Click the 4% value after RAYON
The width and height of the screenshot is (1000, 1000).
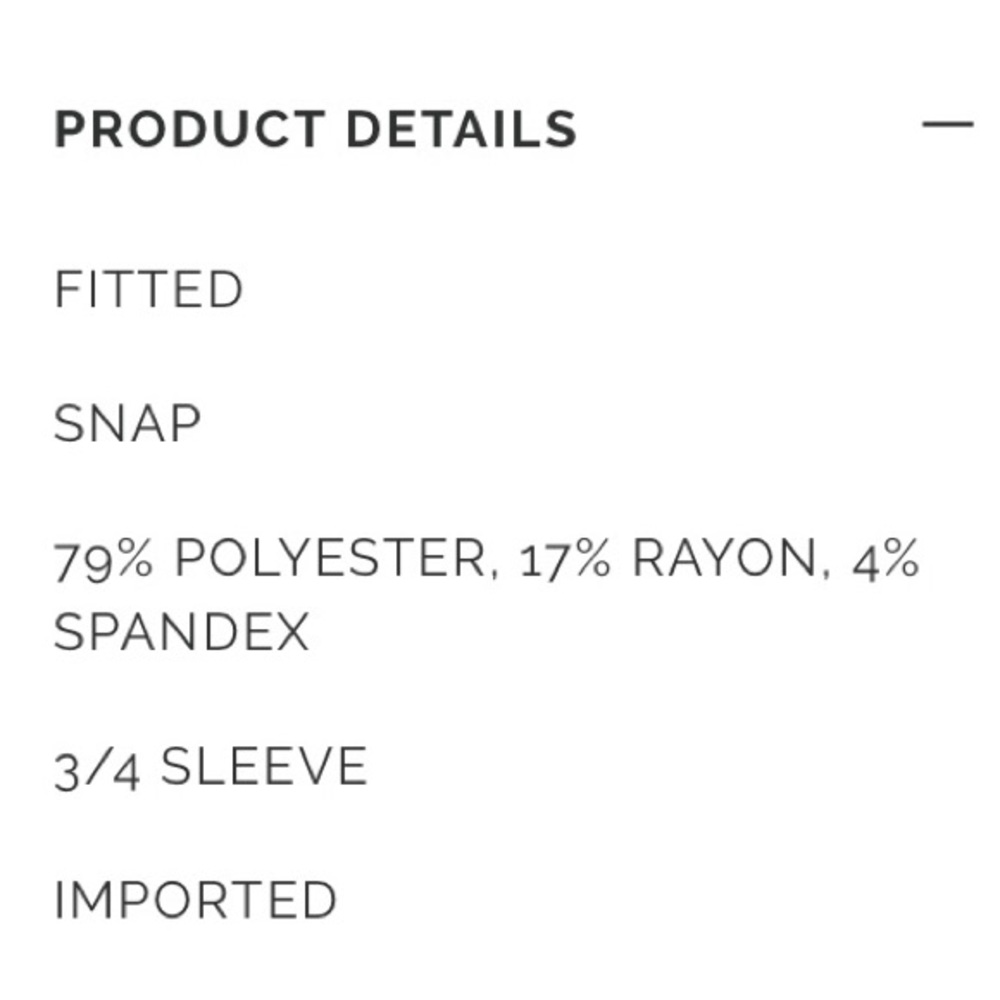[886, 559]
